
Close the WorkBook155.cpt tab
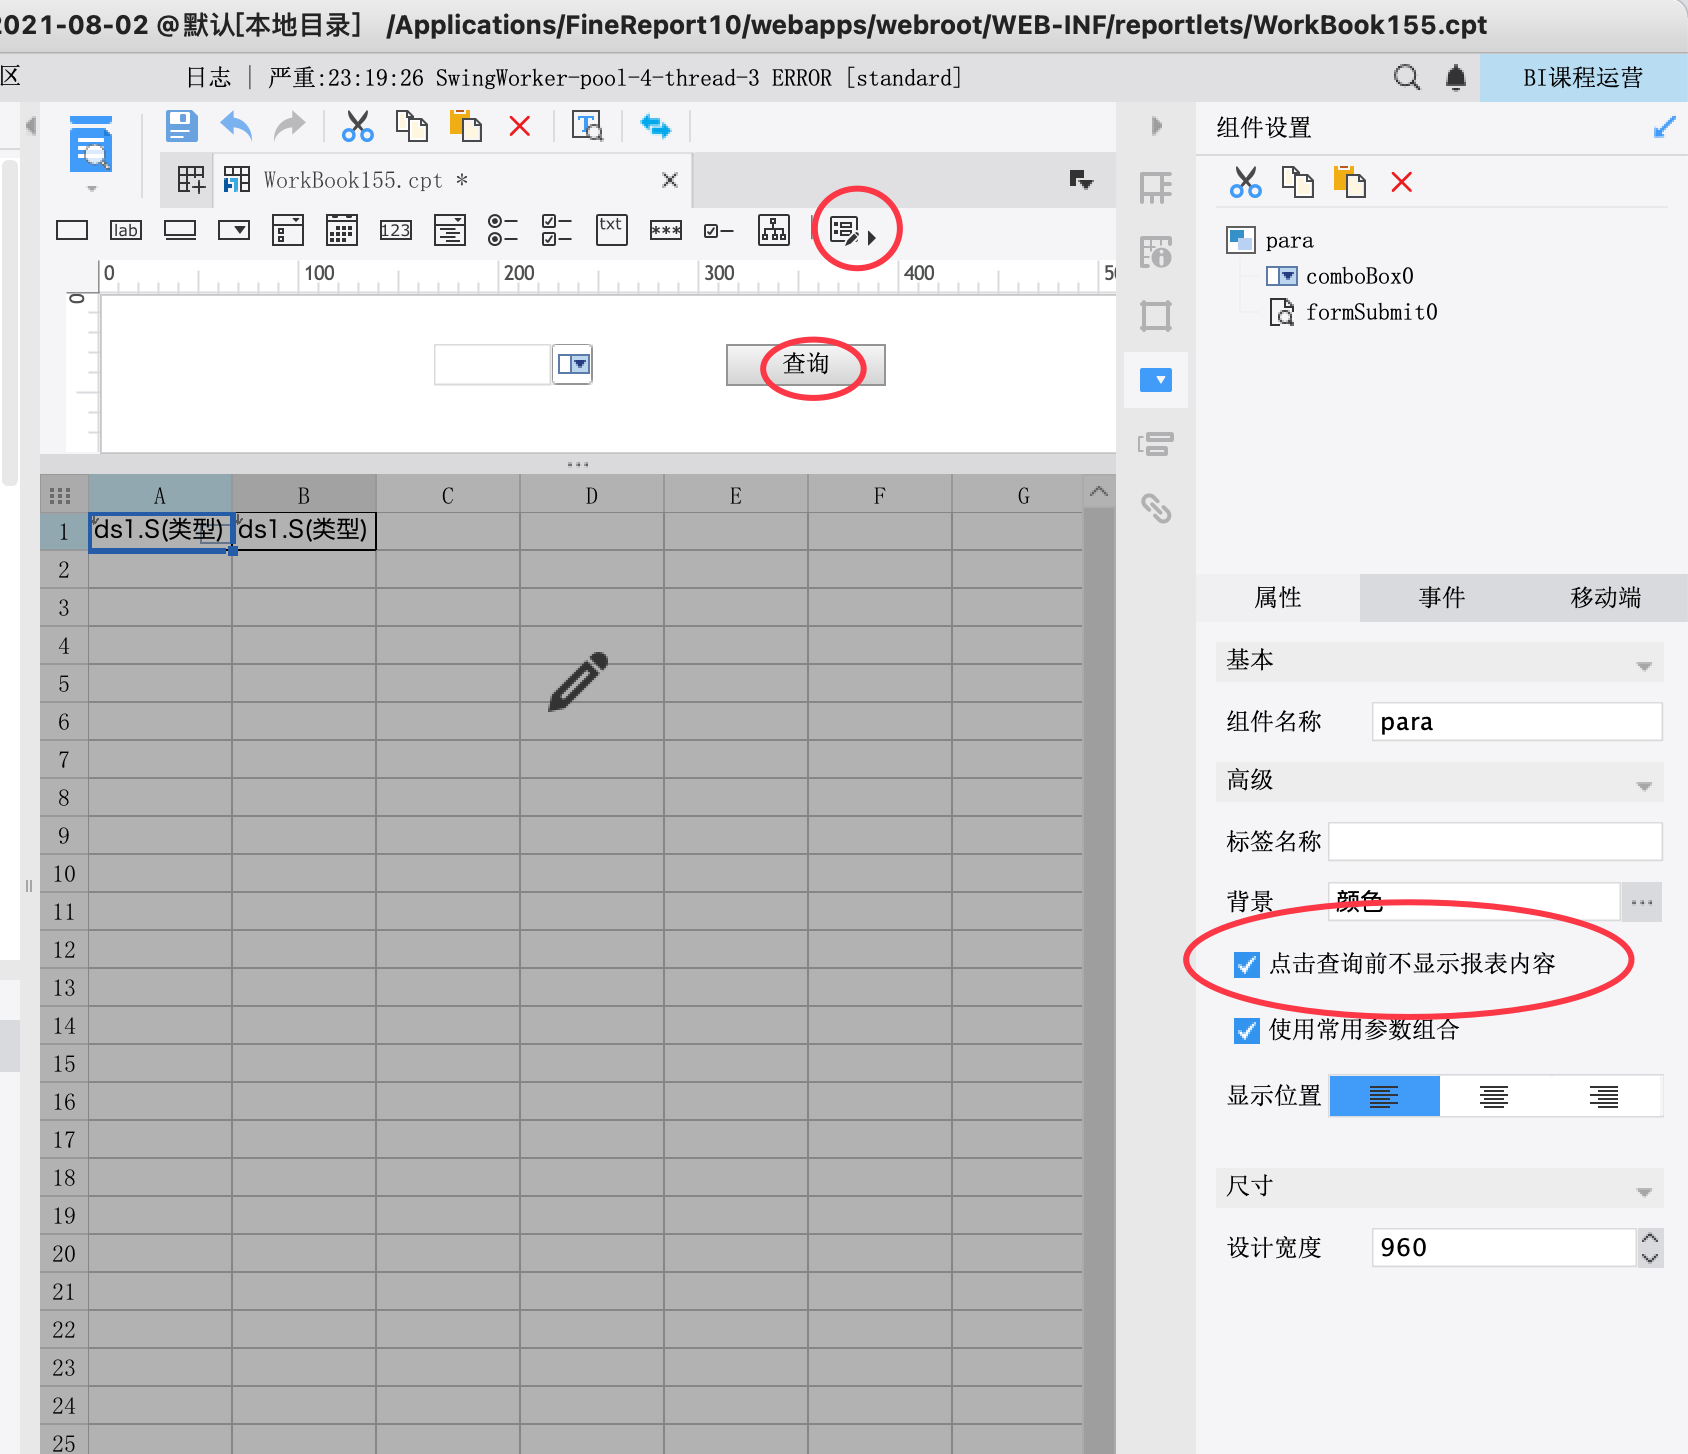click(670, 180)
